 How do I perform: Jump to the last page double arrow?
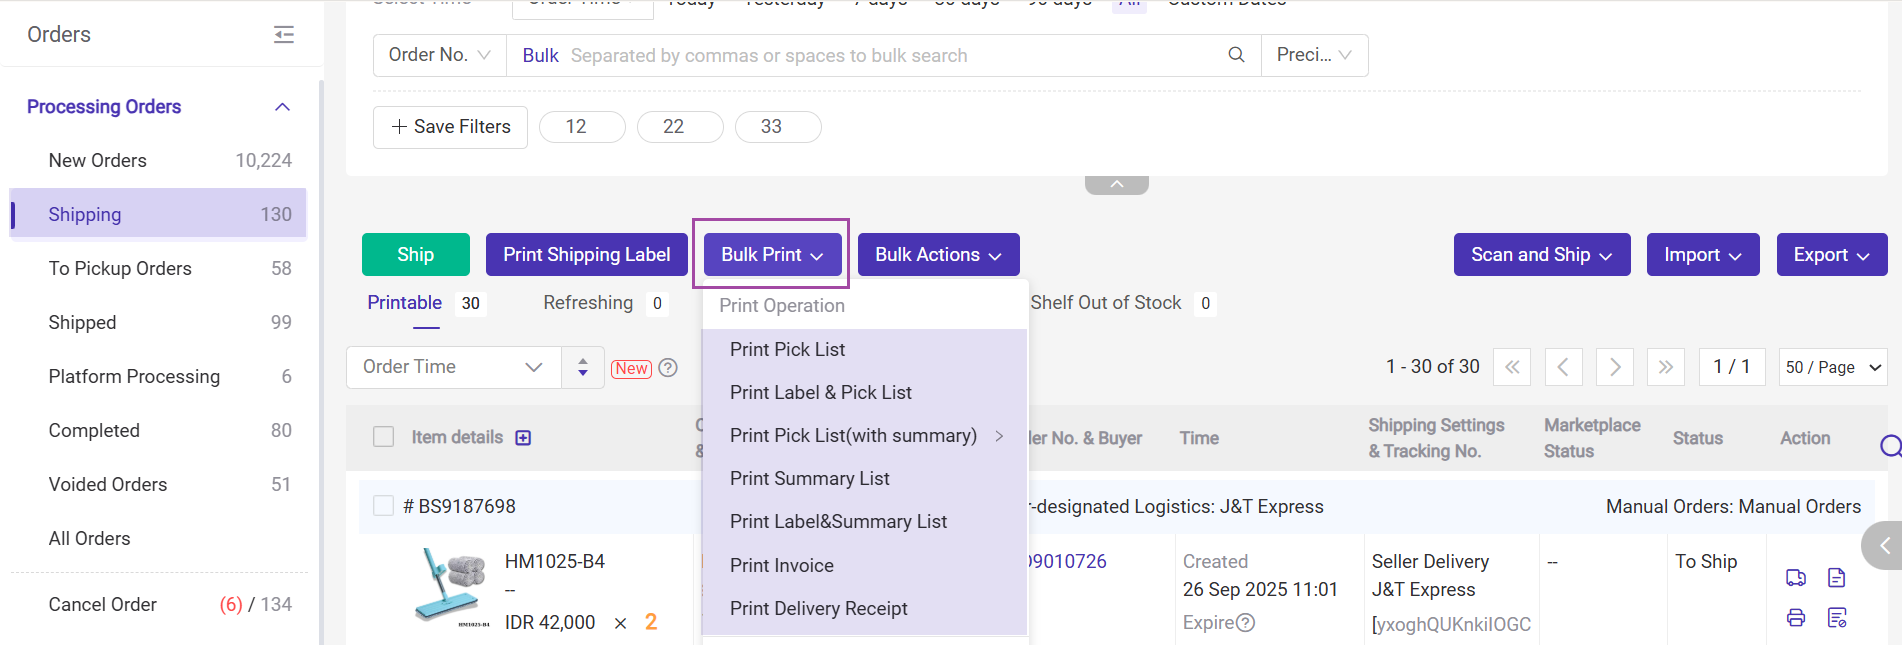[1665, 367]
